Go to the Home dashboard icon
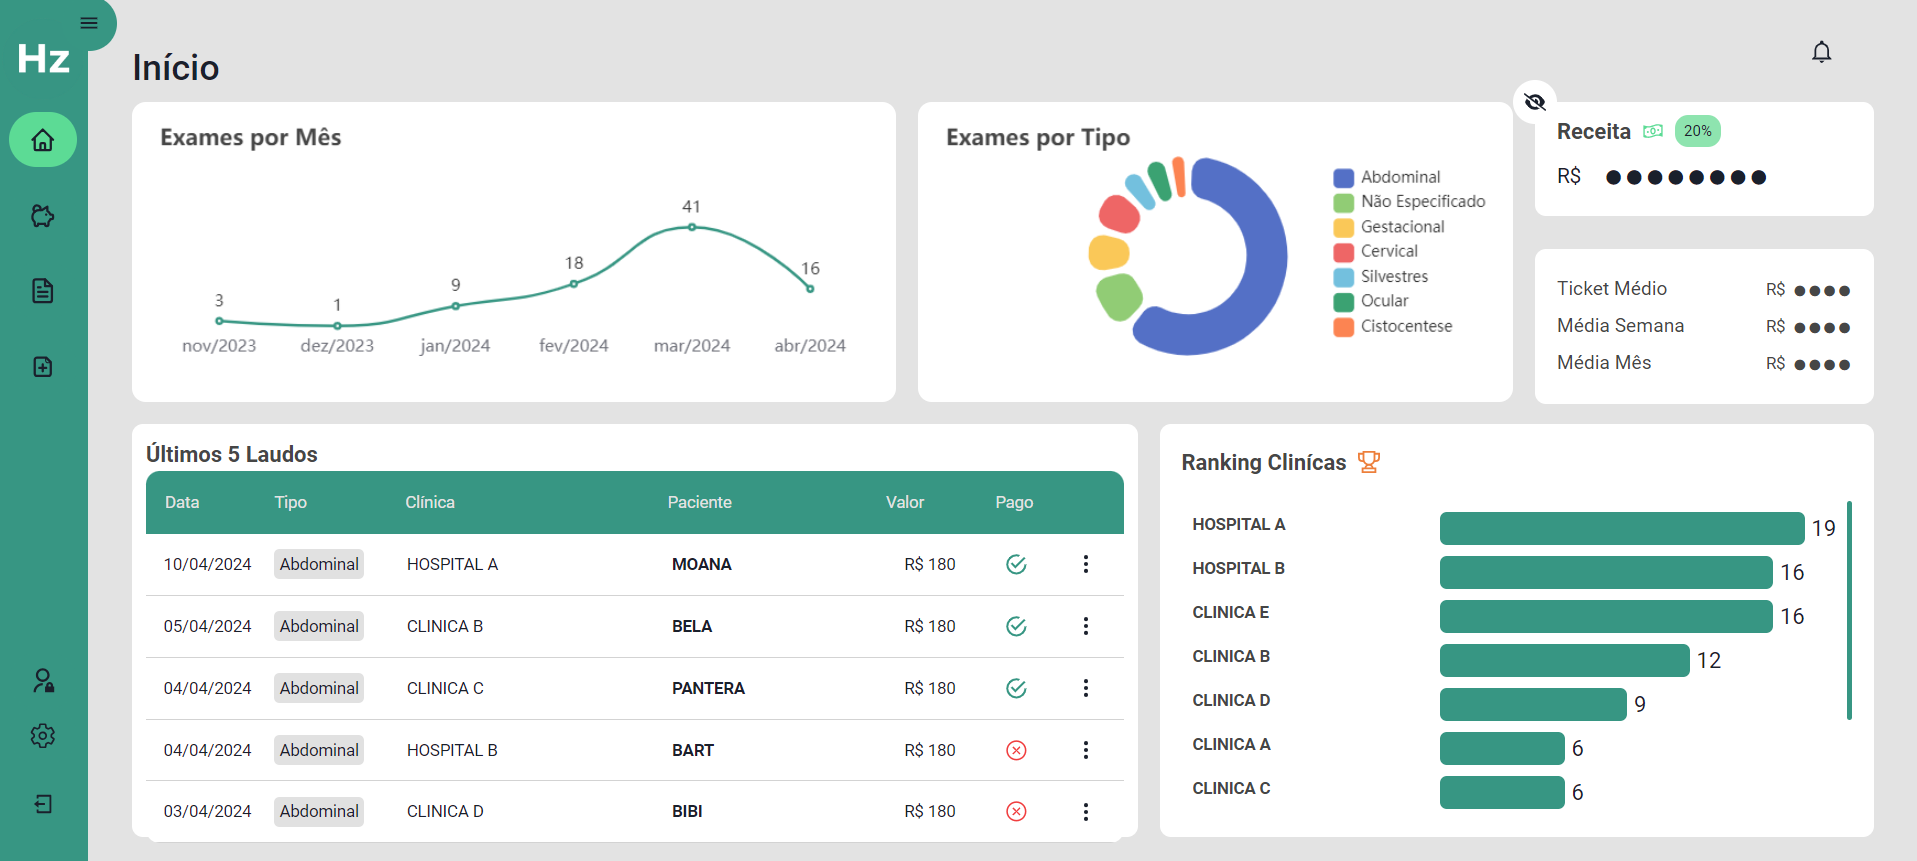1917x861 pixels. (x=43, y=140)
